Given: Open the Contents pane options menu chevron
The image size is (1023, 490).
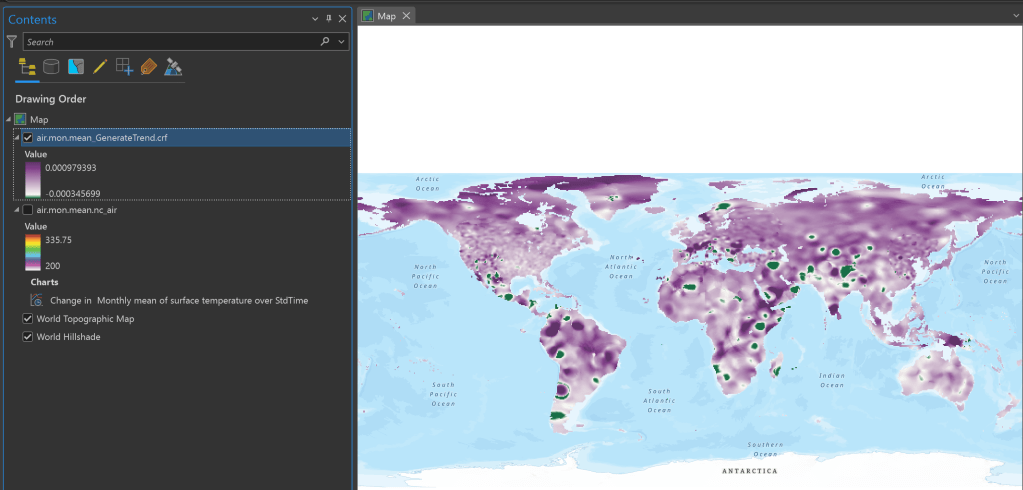Looking at the screenshot, I should (315, 19).
